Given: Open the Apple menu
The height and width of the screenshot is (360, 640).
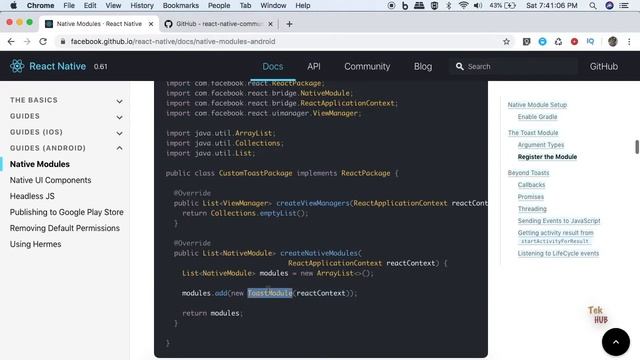Looking at the screenshot, I should pyautogui.click(x=13, y=5).
